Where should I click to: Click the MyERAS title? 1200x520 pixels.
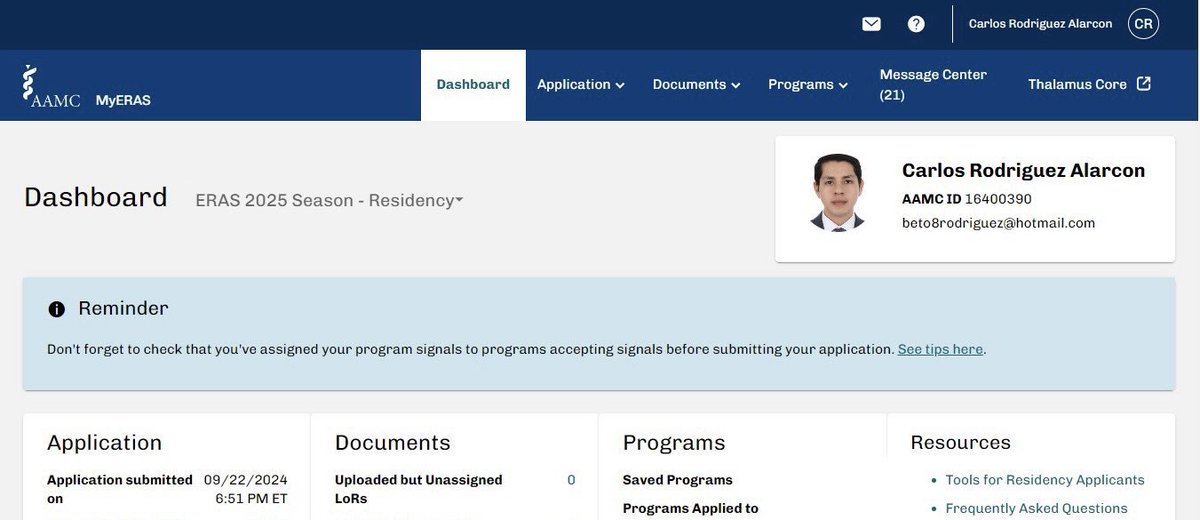click(123, 100)
